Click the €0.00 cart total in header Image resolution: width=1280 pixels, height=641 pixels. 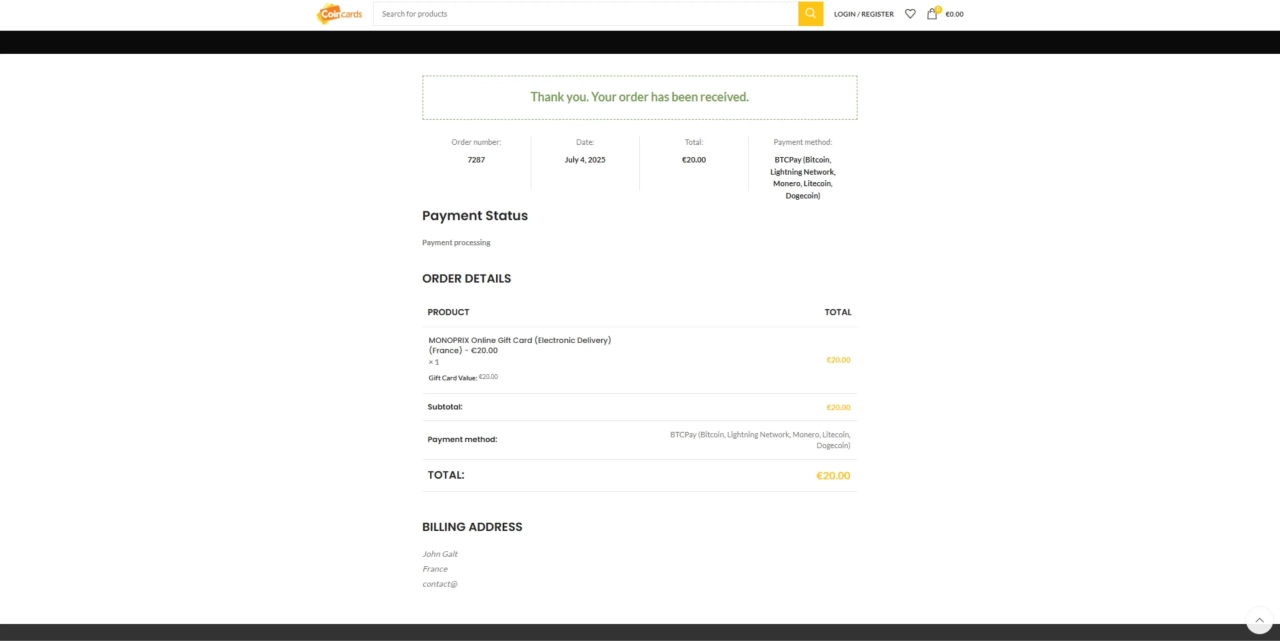[x=954, y=14]
